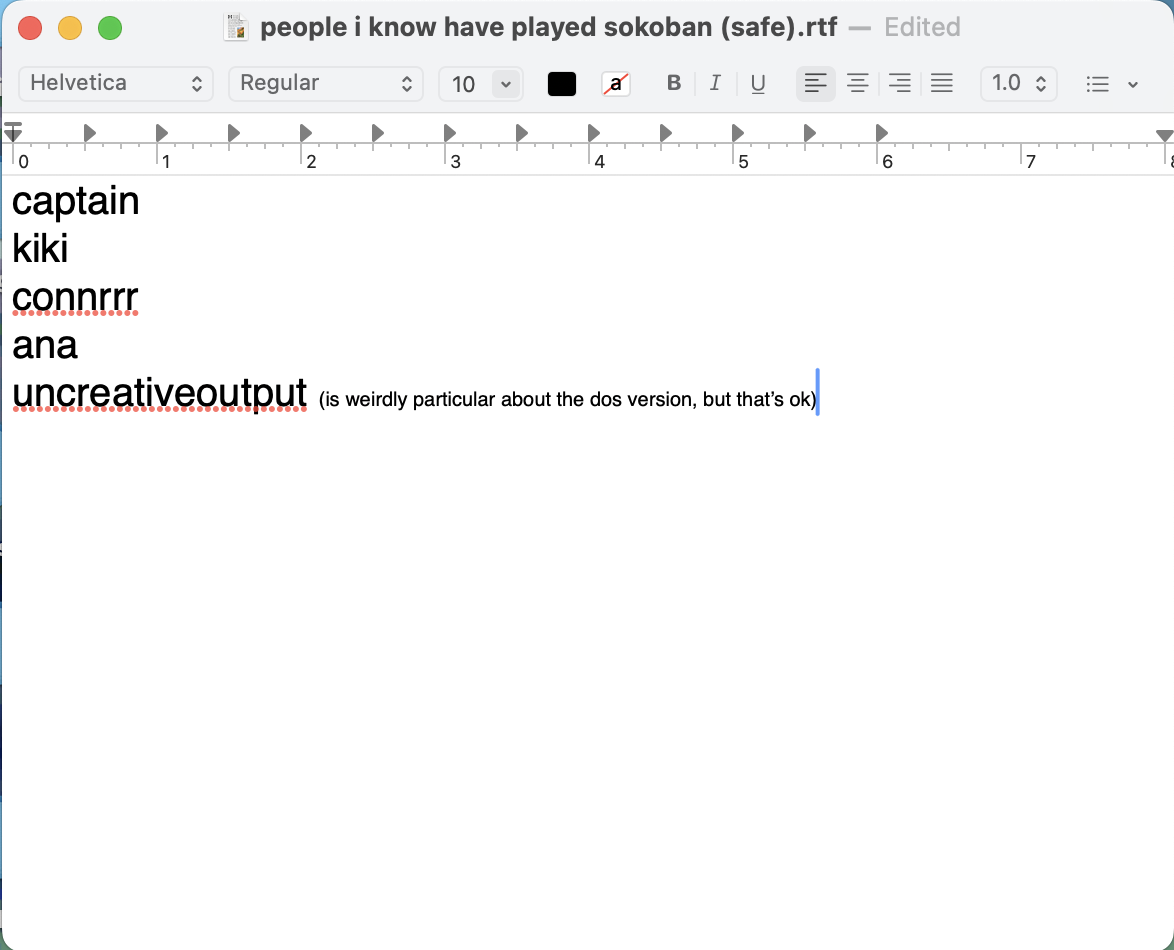Click the right margin marker on ruler
This screenshot has width=1174, height=950.
coord(1164,136)
